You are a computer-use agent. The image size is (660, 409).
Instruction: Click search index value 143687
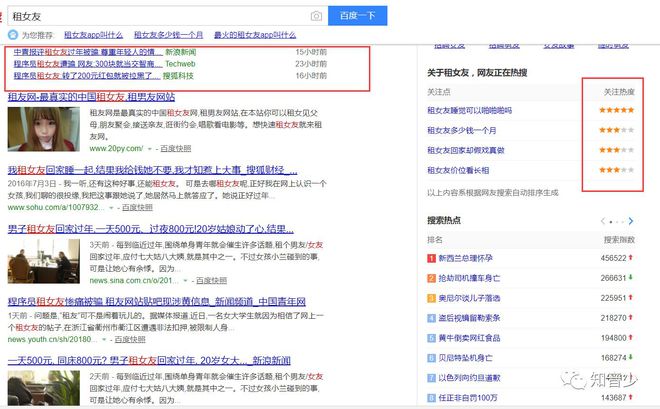613,398
